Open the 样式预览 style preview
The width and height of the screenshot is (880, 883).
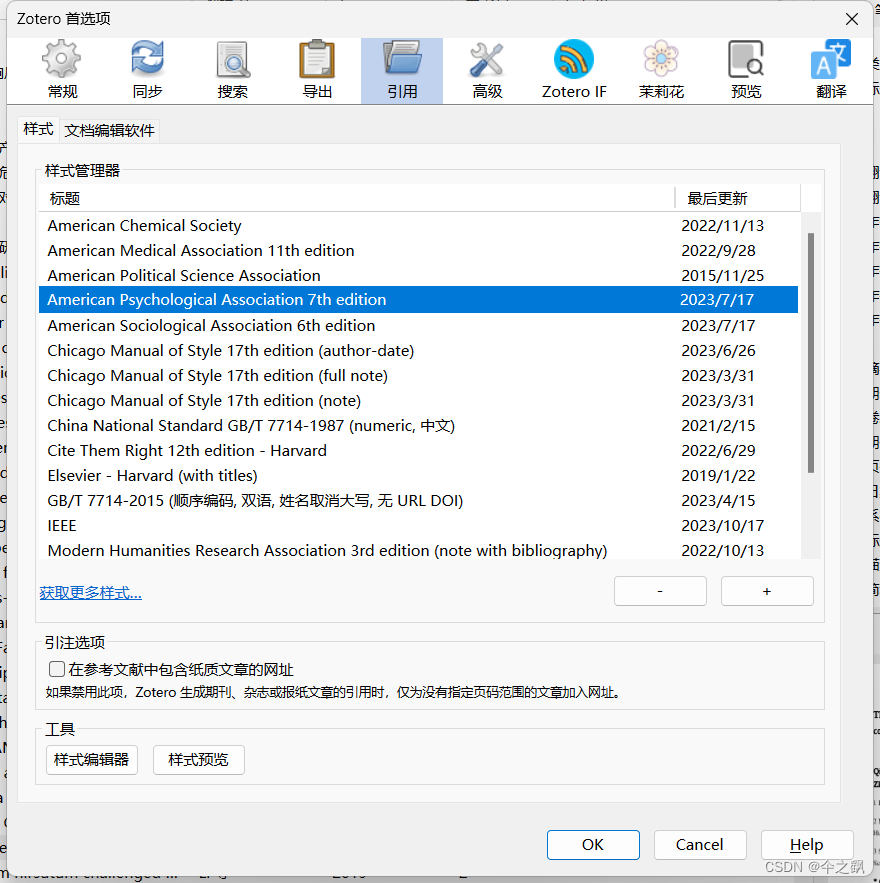(x=199, y=760)
